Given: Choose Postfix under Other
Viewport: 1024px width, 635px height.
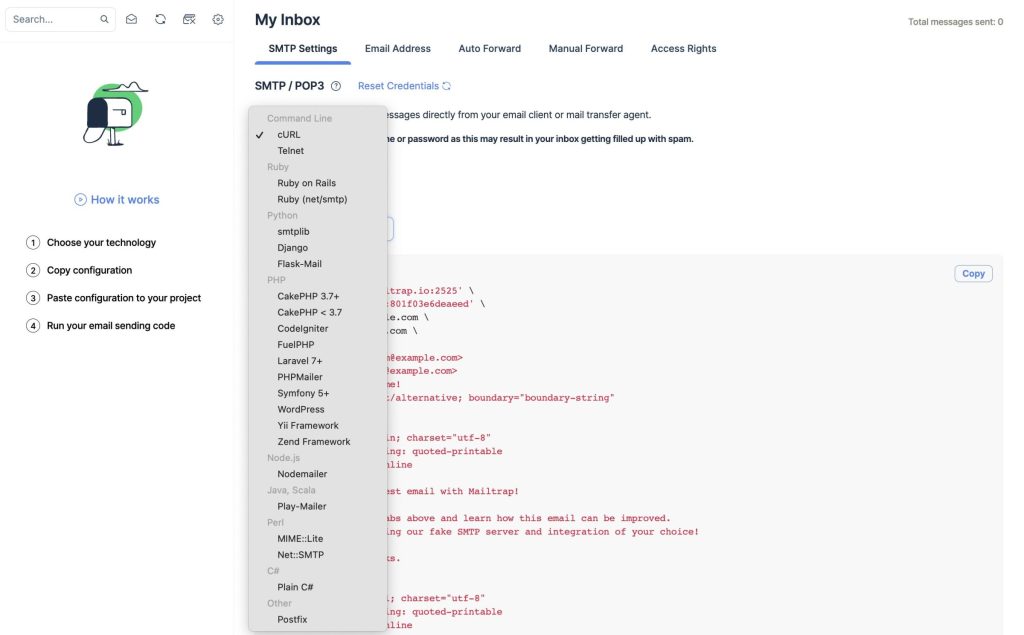Looking at the screenshot, I should coord(291,619).
